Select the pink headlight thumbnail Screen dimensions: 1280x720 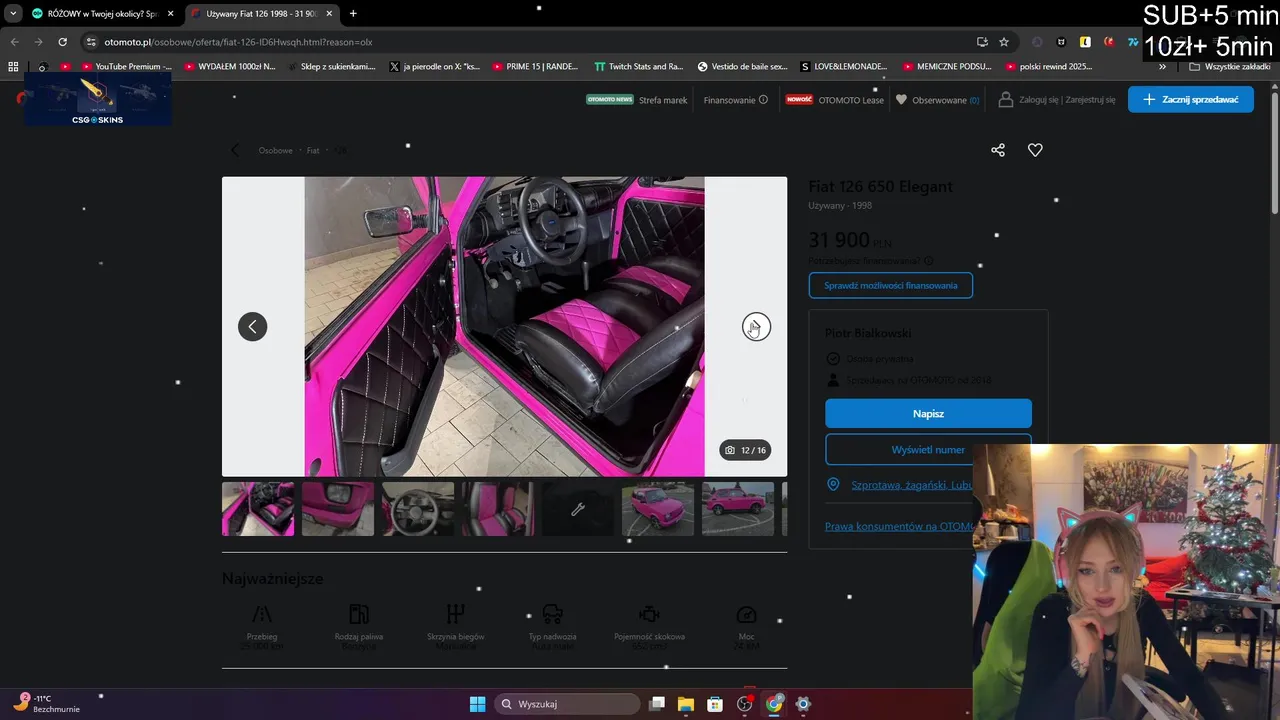338,509
